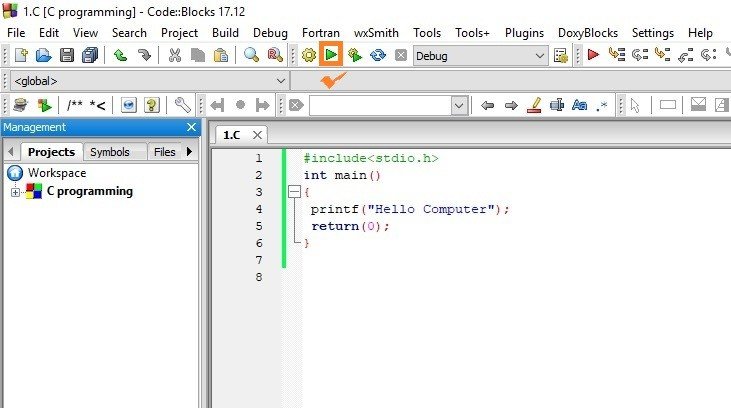Open the Debug menu
Screen dimensions: 731x408
270,33
